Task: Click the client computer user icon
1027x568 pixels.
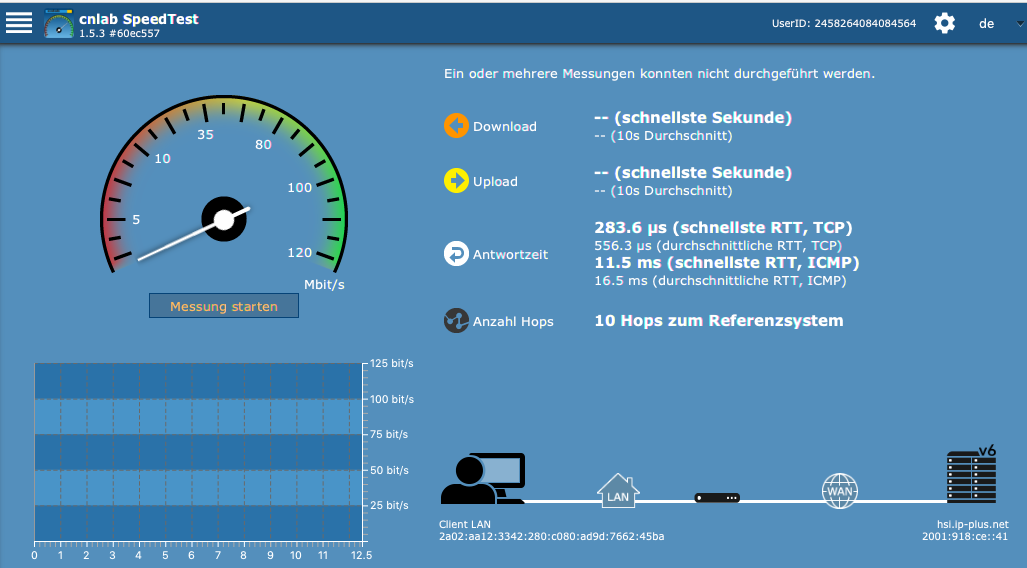Action: pyautogui.click(x=482, y=480)
